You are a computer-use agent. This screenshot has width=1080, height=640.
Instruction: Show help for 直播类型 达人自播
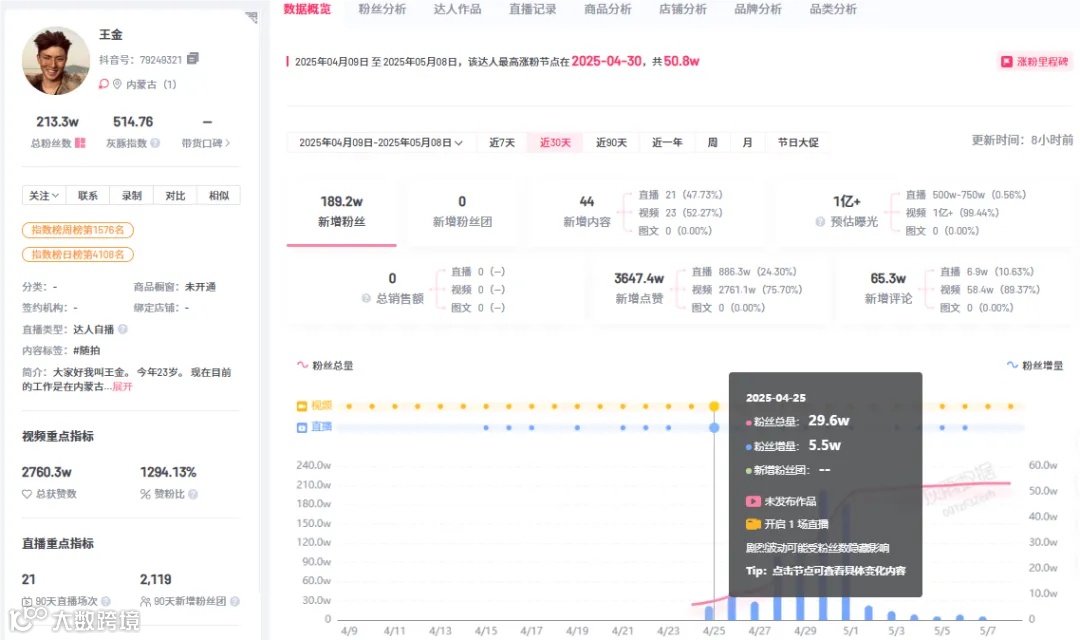pyautogui.click(x=123, y=329)
